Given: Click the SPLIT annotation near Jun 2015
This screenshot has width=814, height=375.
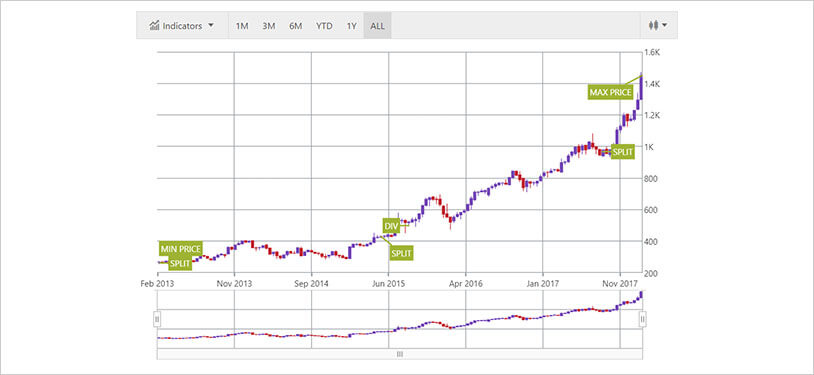Looking at the screenshot, I should click(401, 253).
